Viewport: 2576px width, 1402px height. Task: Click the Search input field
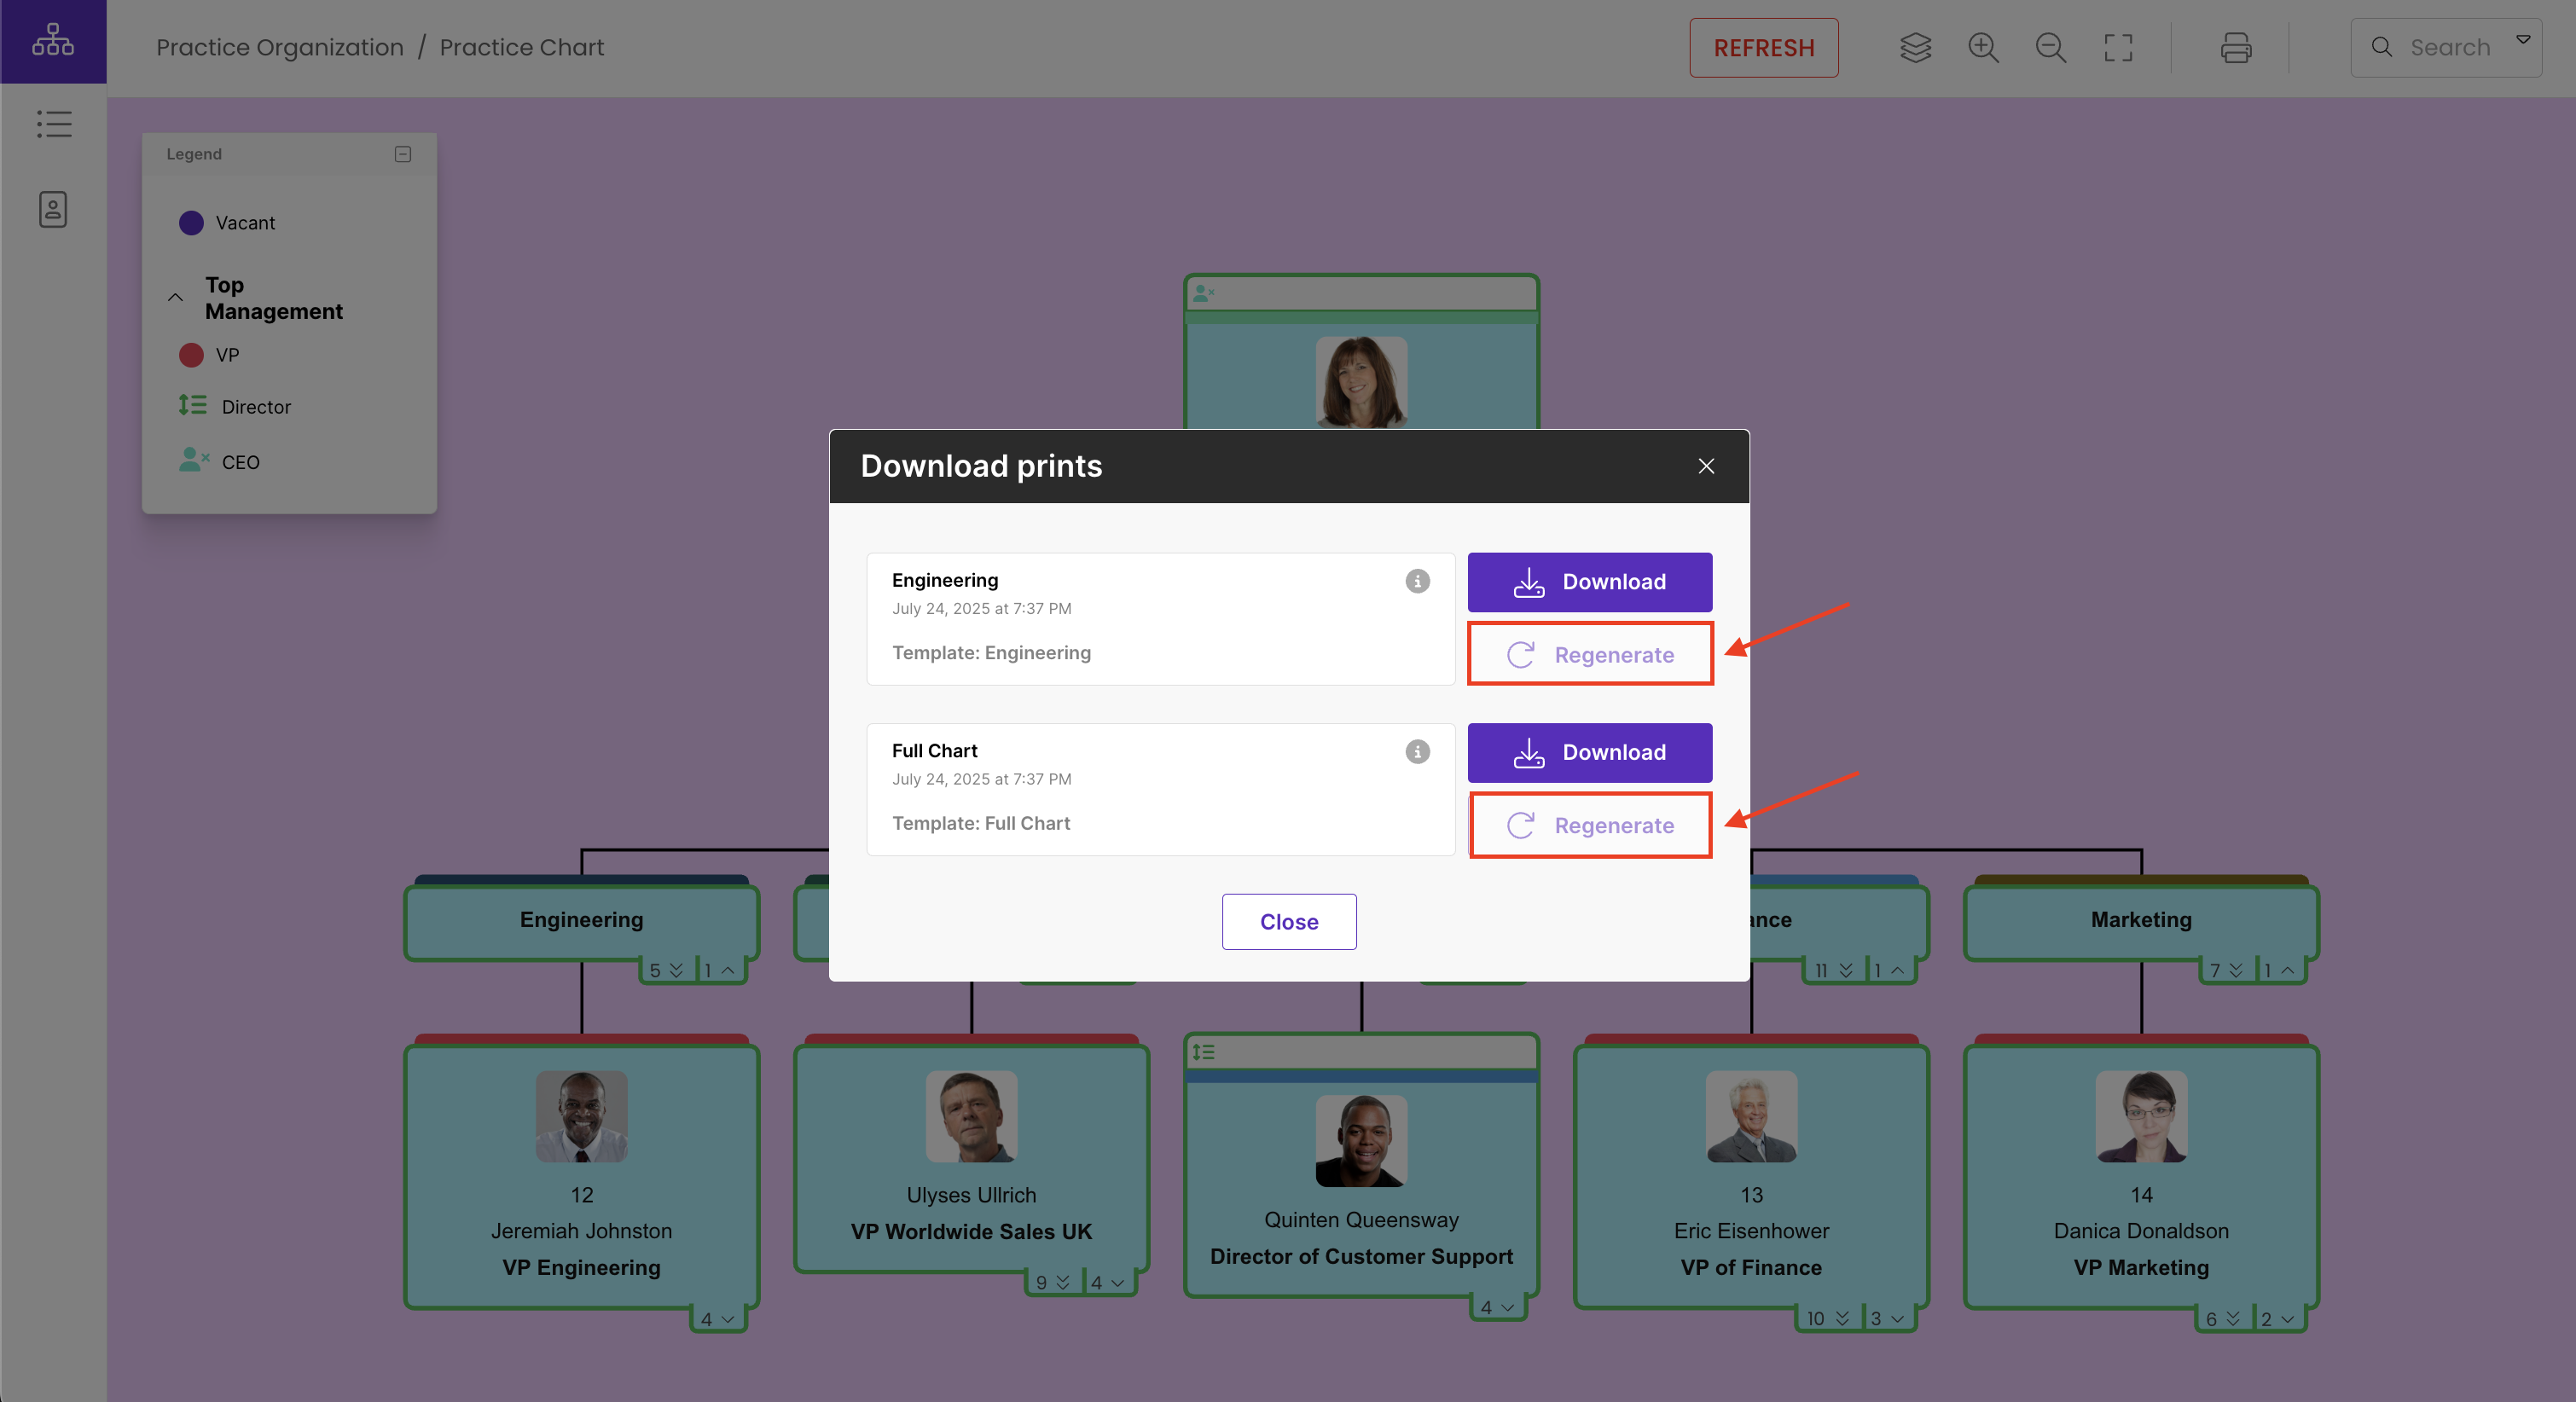click(2446, 47)
